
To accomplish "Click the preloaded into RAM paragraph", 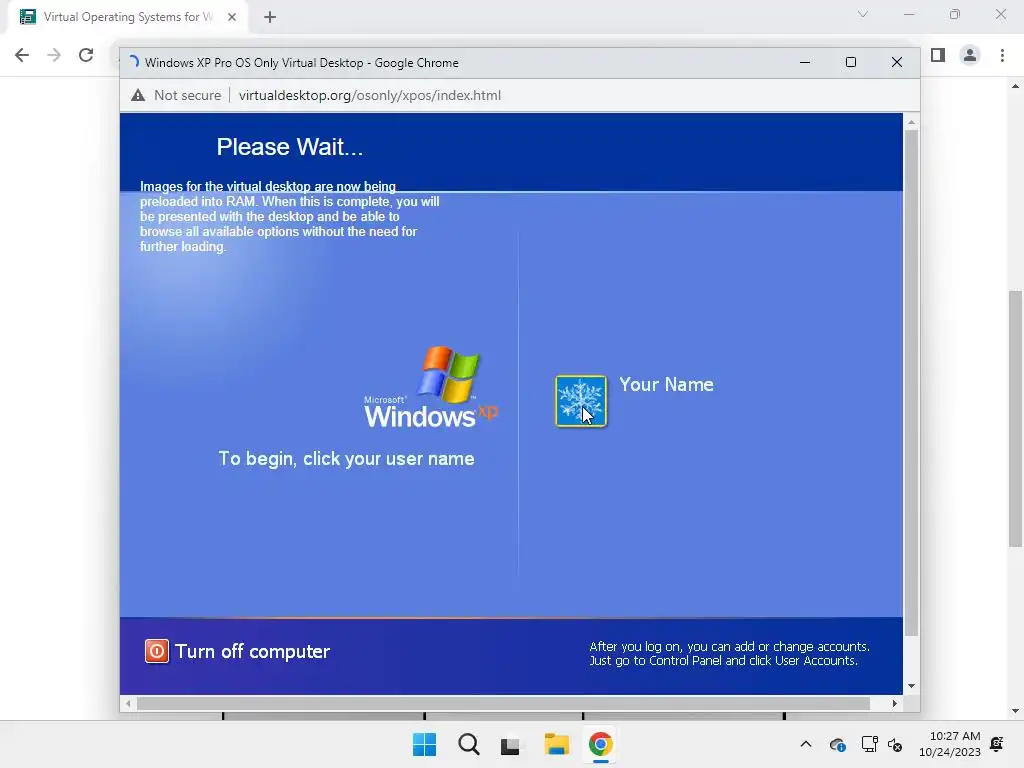I will tap(289, 216).
